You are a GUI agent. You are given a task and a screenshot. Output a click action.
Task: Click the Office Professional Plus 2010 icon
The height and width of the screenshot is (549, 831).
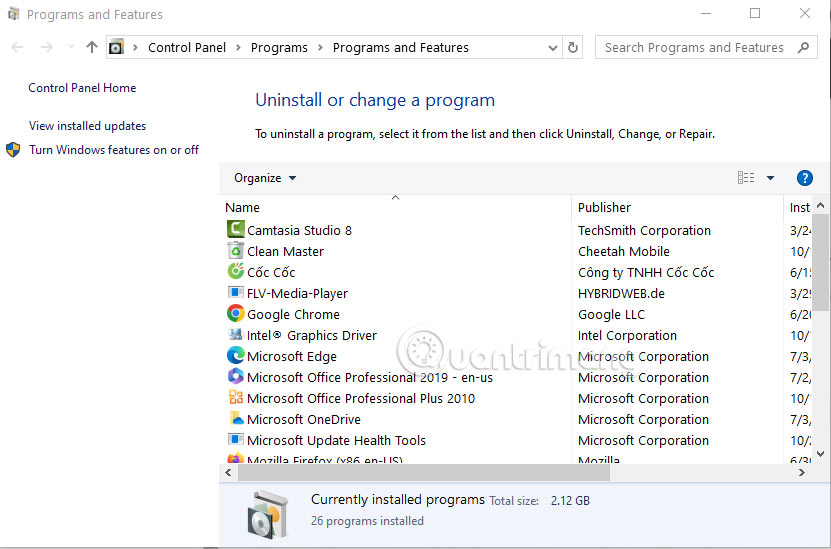click(235, 397)
